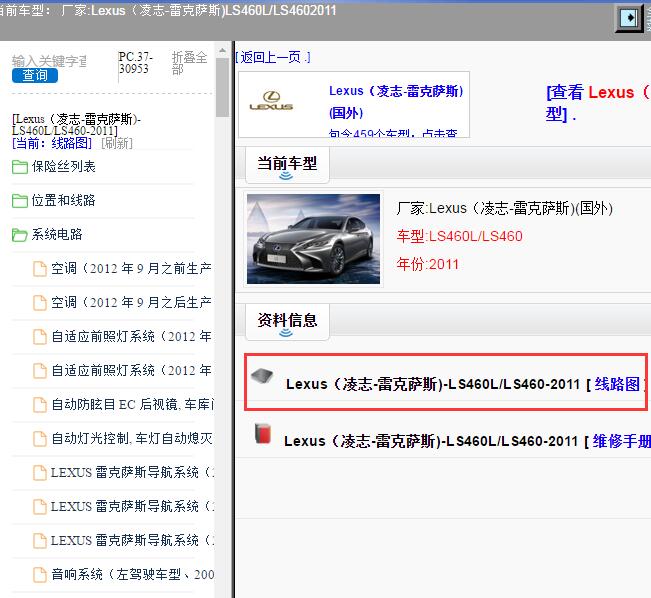Click the Lexus brand logo

tap(271, 101)
